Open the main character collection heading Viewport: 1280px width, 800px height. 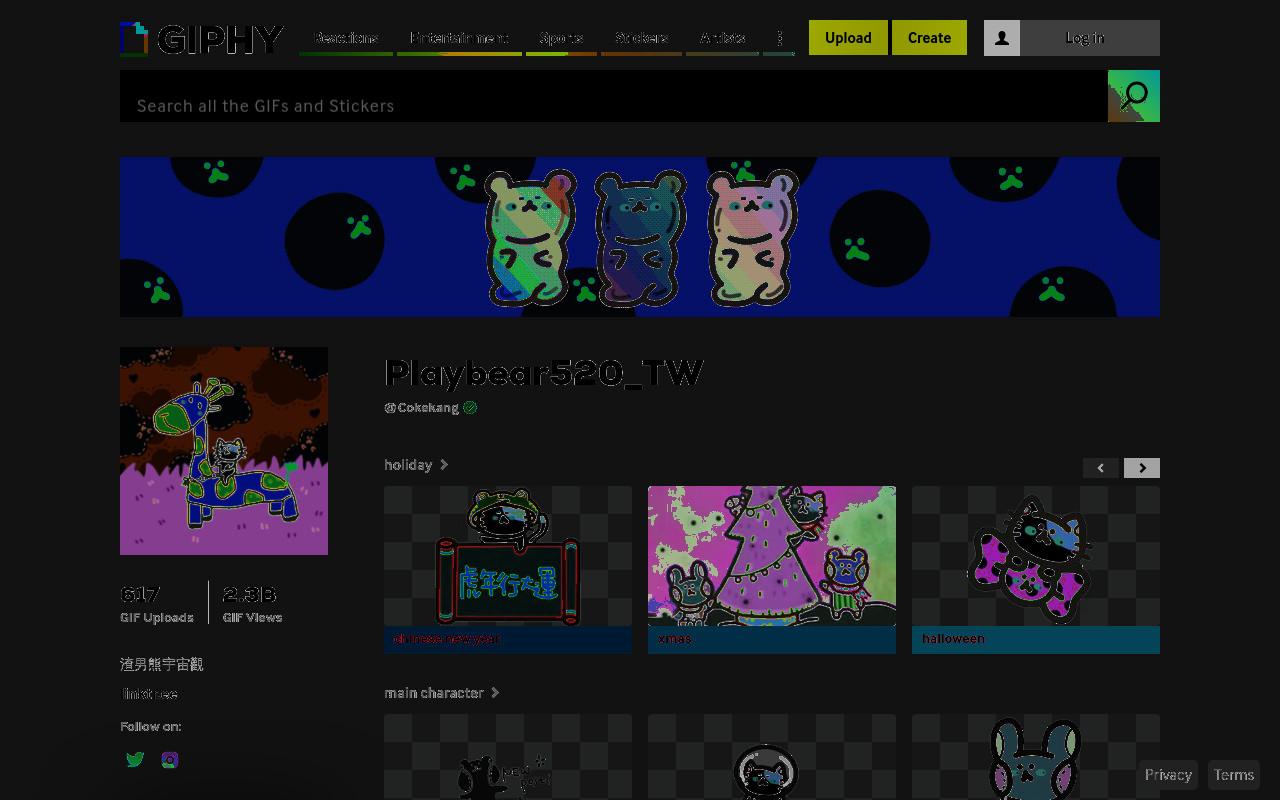point(434,693)
